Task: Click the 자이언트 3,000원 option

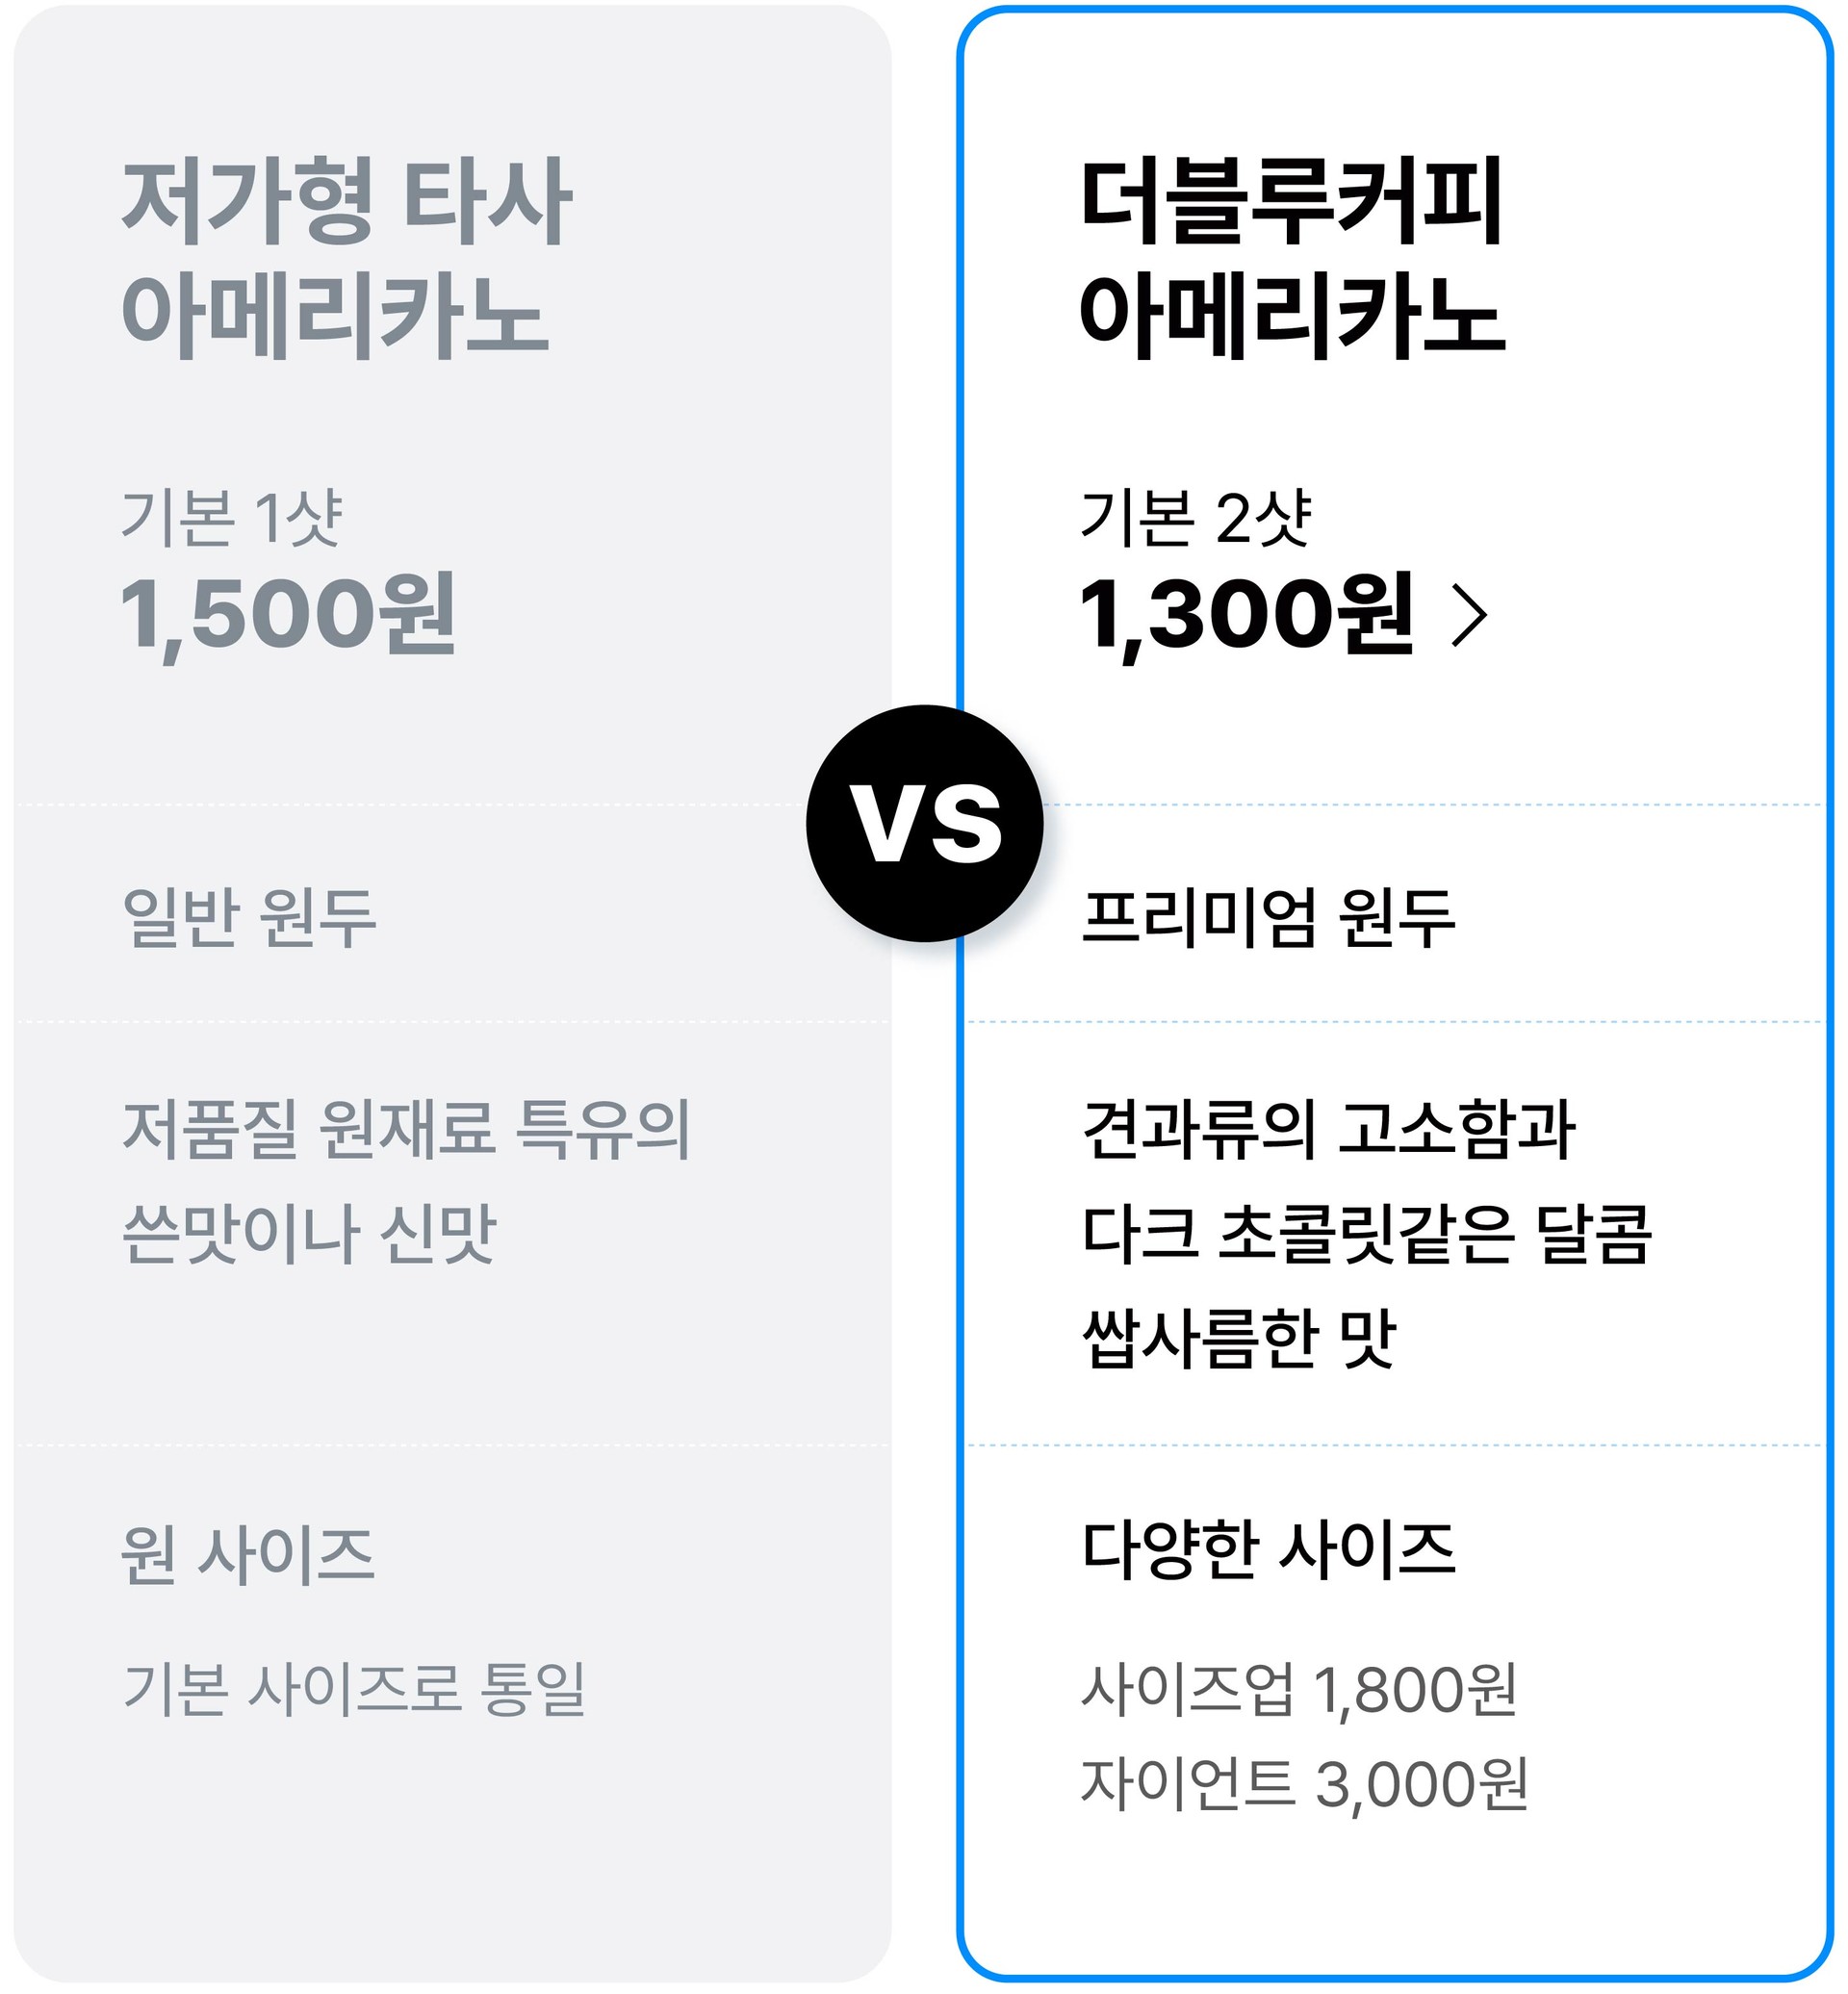Action: point(1305,1784)
